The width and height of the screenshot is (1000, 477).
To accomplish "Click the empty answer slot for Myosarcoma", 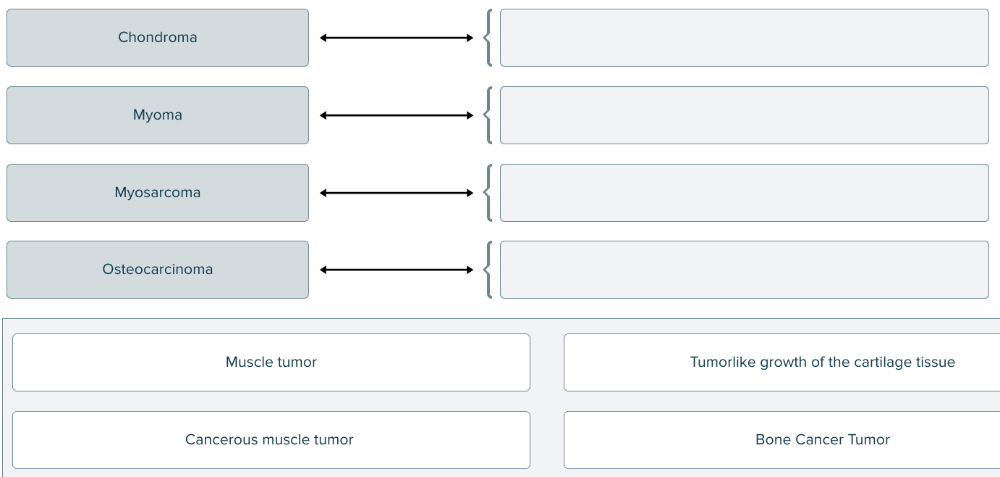I will [744, 192].
